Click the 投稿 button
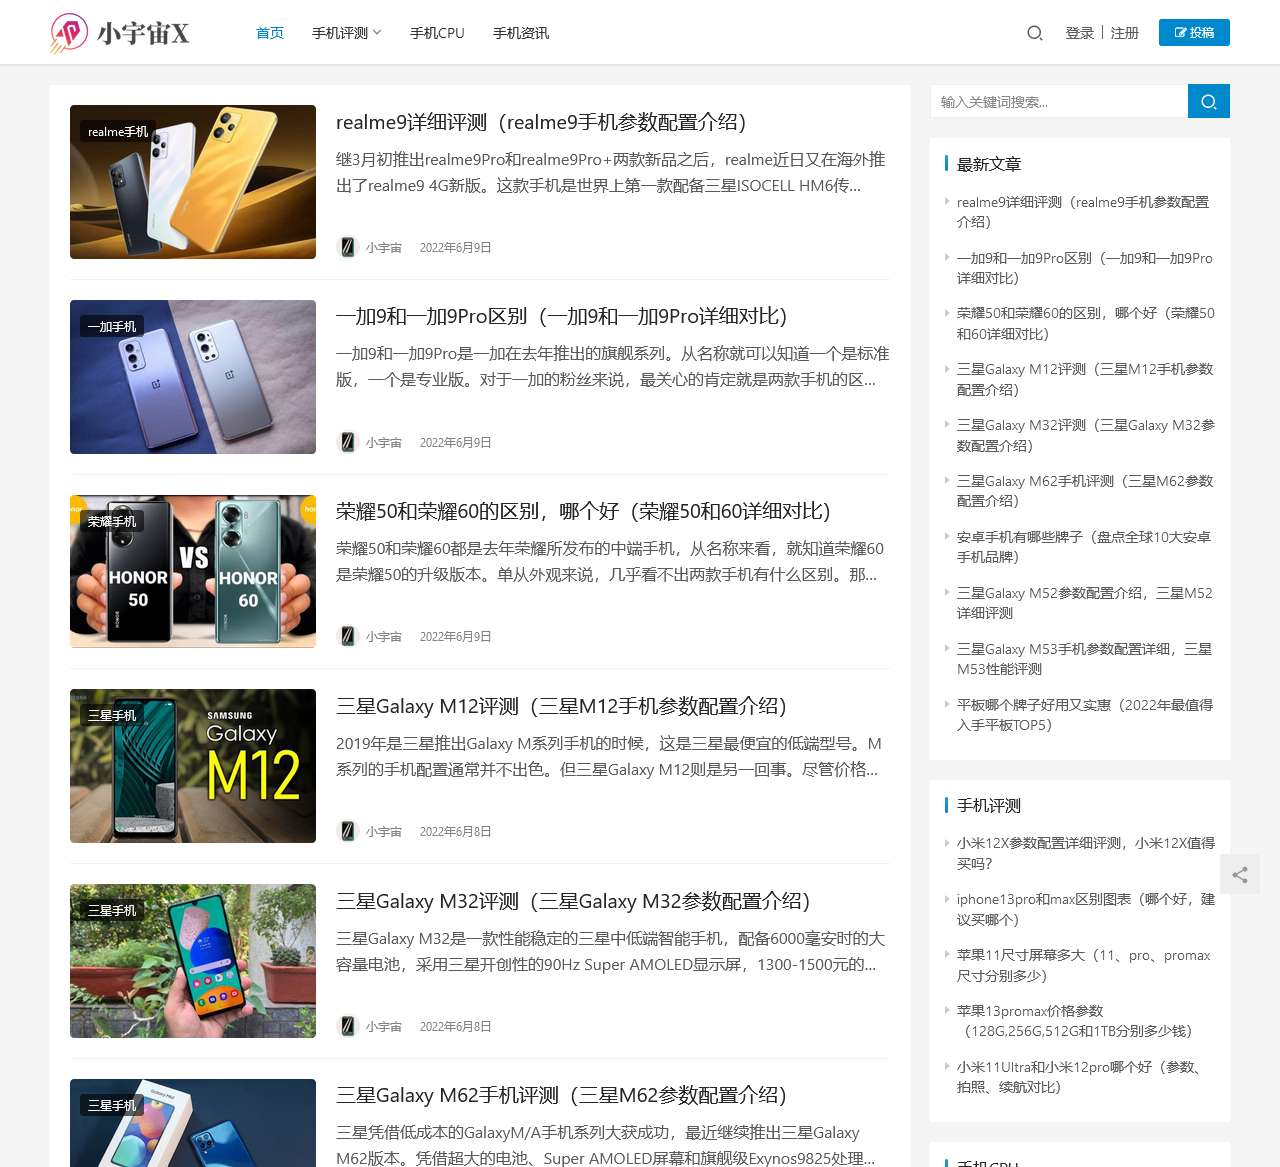This screenshot has height=1167, width=1280. click(x=1194, y=32)
